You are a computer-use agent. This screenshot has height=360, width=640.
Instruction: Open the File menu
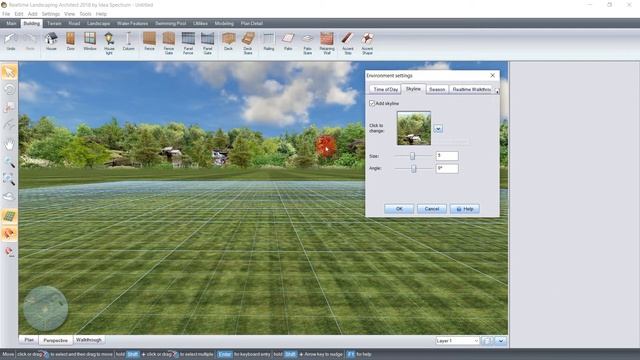(6, 14)
